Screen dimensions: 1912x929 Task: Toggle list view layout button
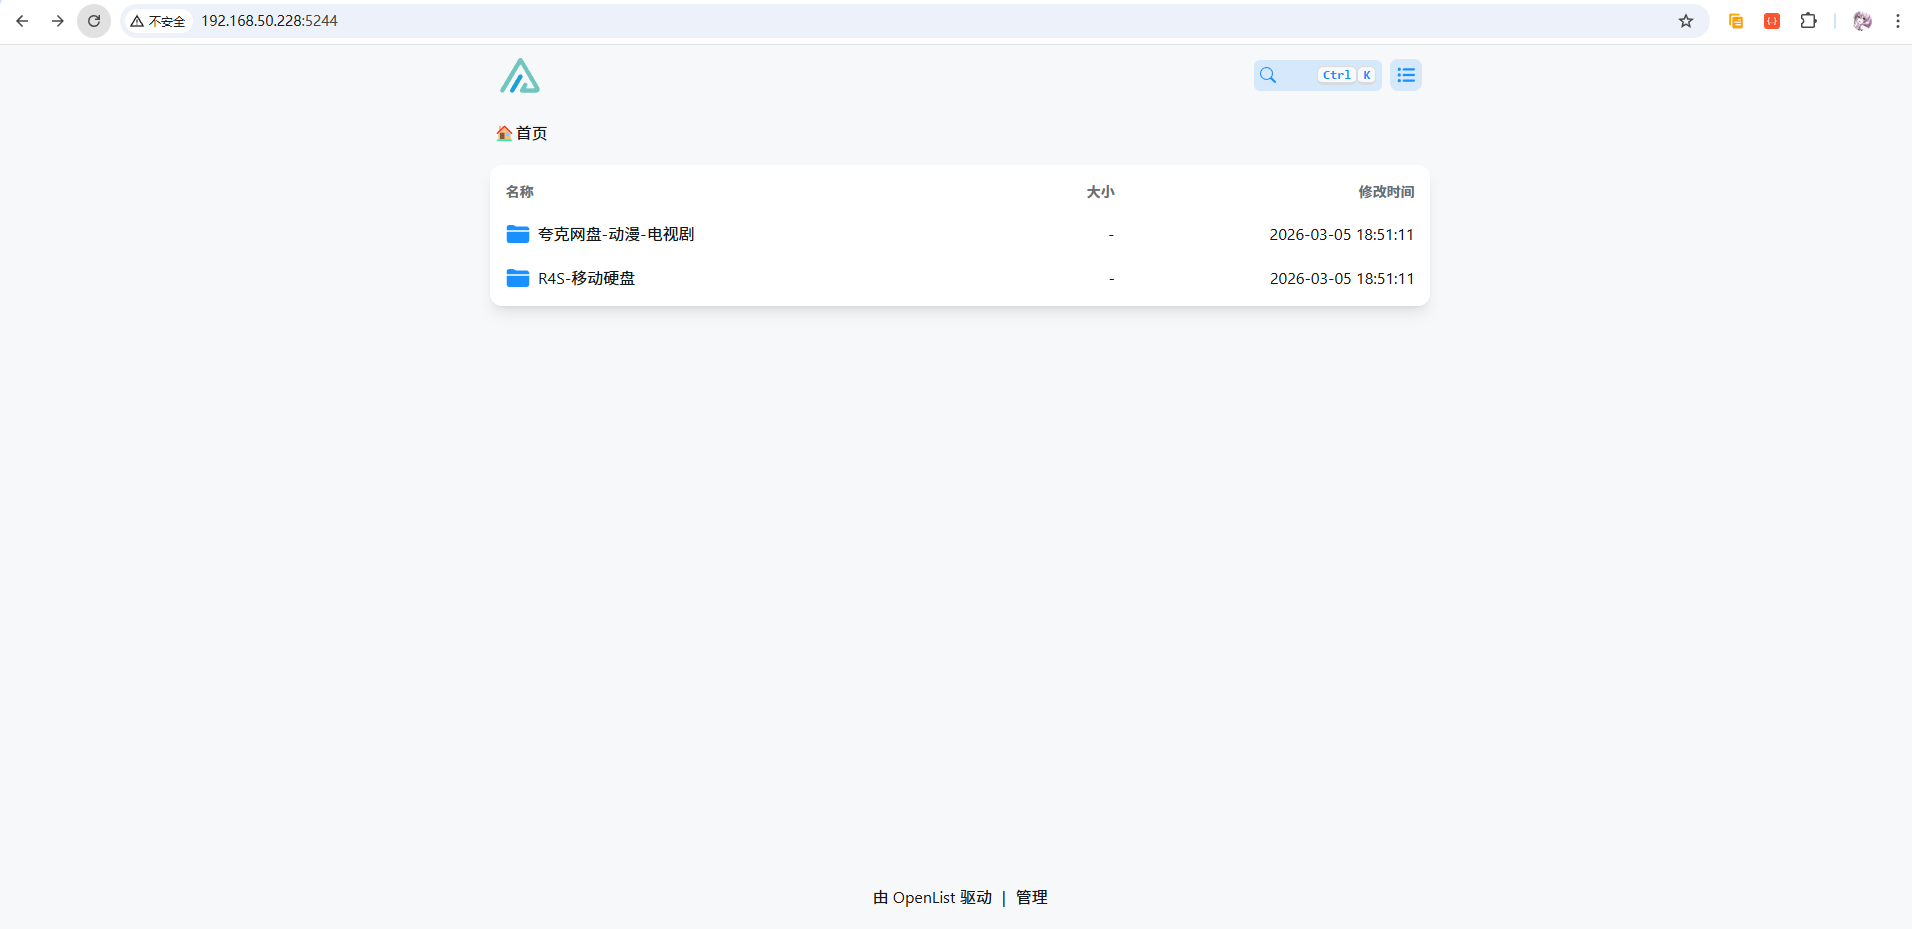(x=1405, y=75)
